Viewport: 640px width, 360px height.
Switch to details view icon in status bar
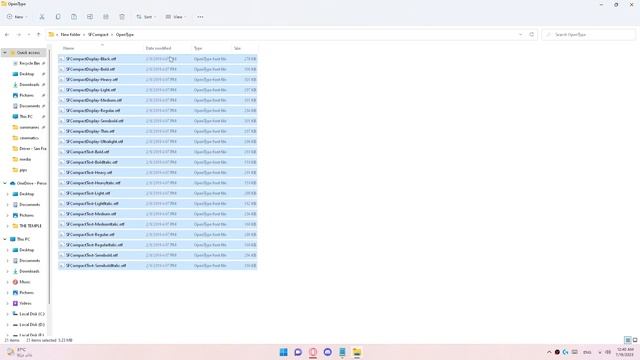[628, 340]
